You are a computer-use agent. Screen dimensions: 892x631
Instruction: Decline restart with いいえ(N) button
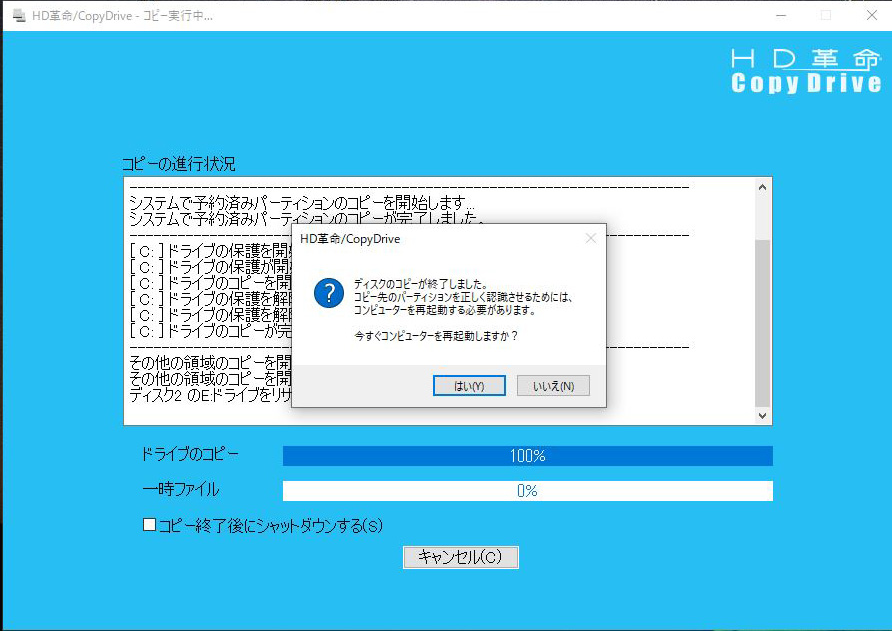[x=553, y=386]
